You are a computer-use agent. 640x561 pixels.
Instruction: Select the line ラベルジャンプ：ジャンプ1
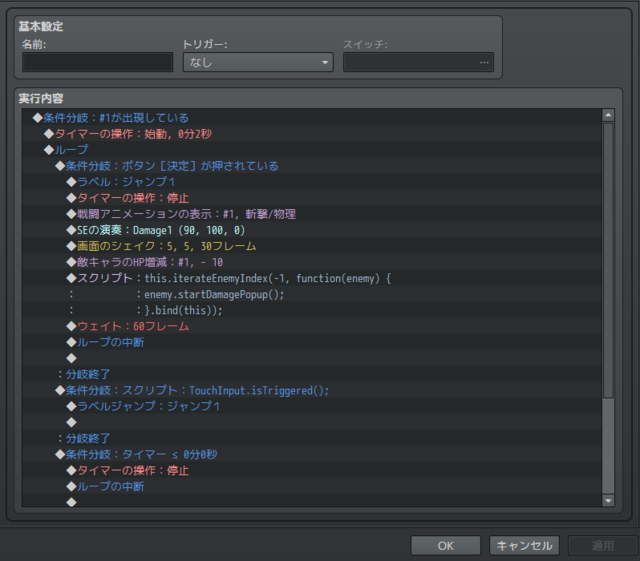312,406
